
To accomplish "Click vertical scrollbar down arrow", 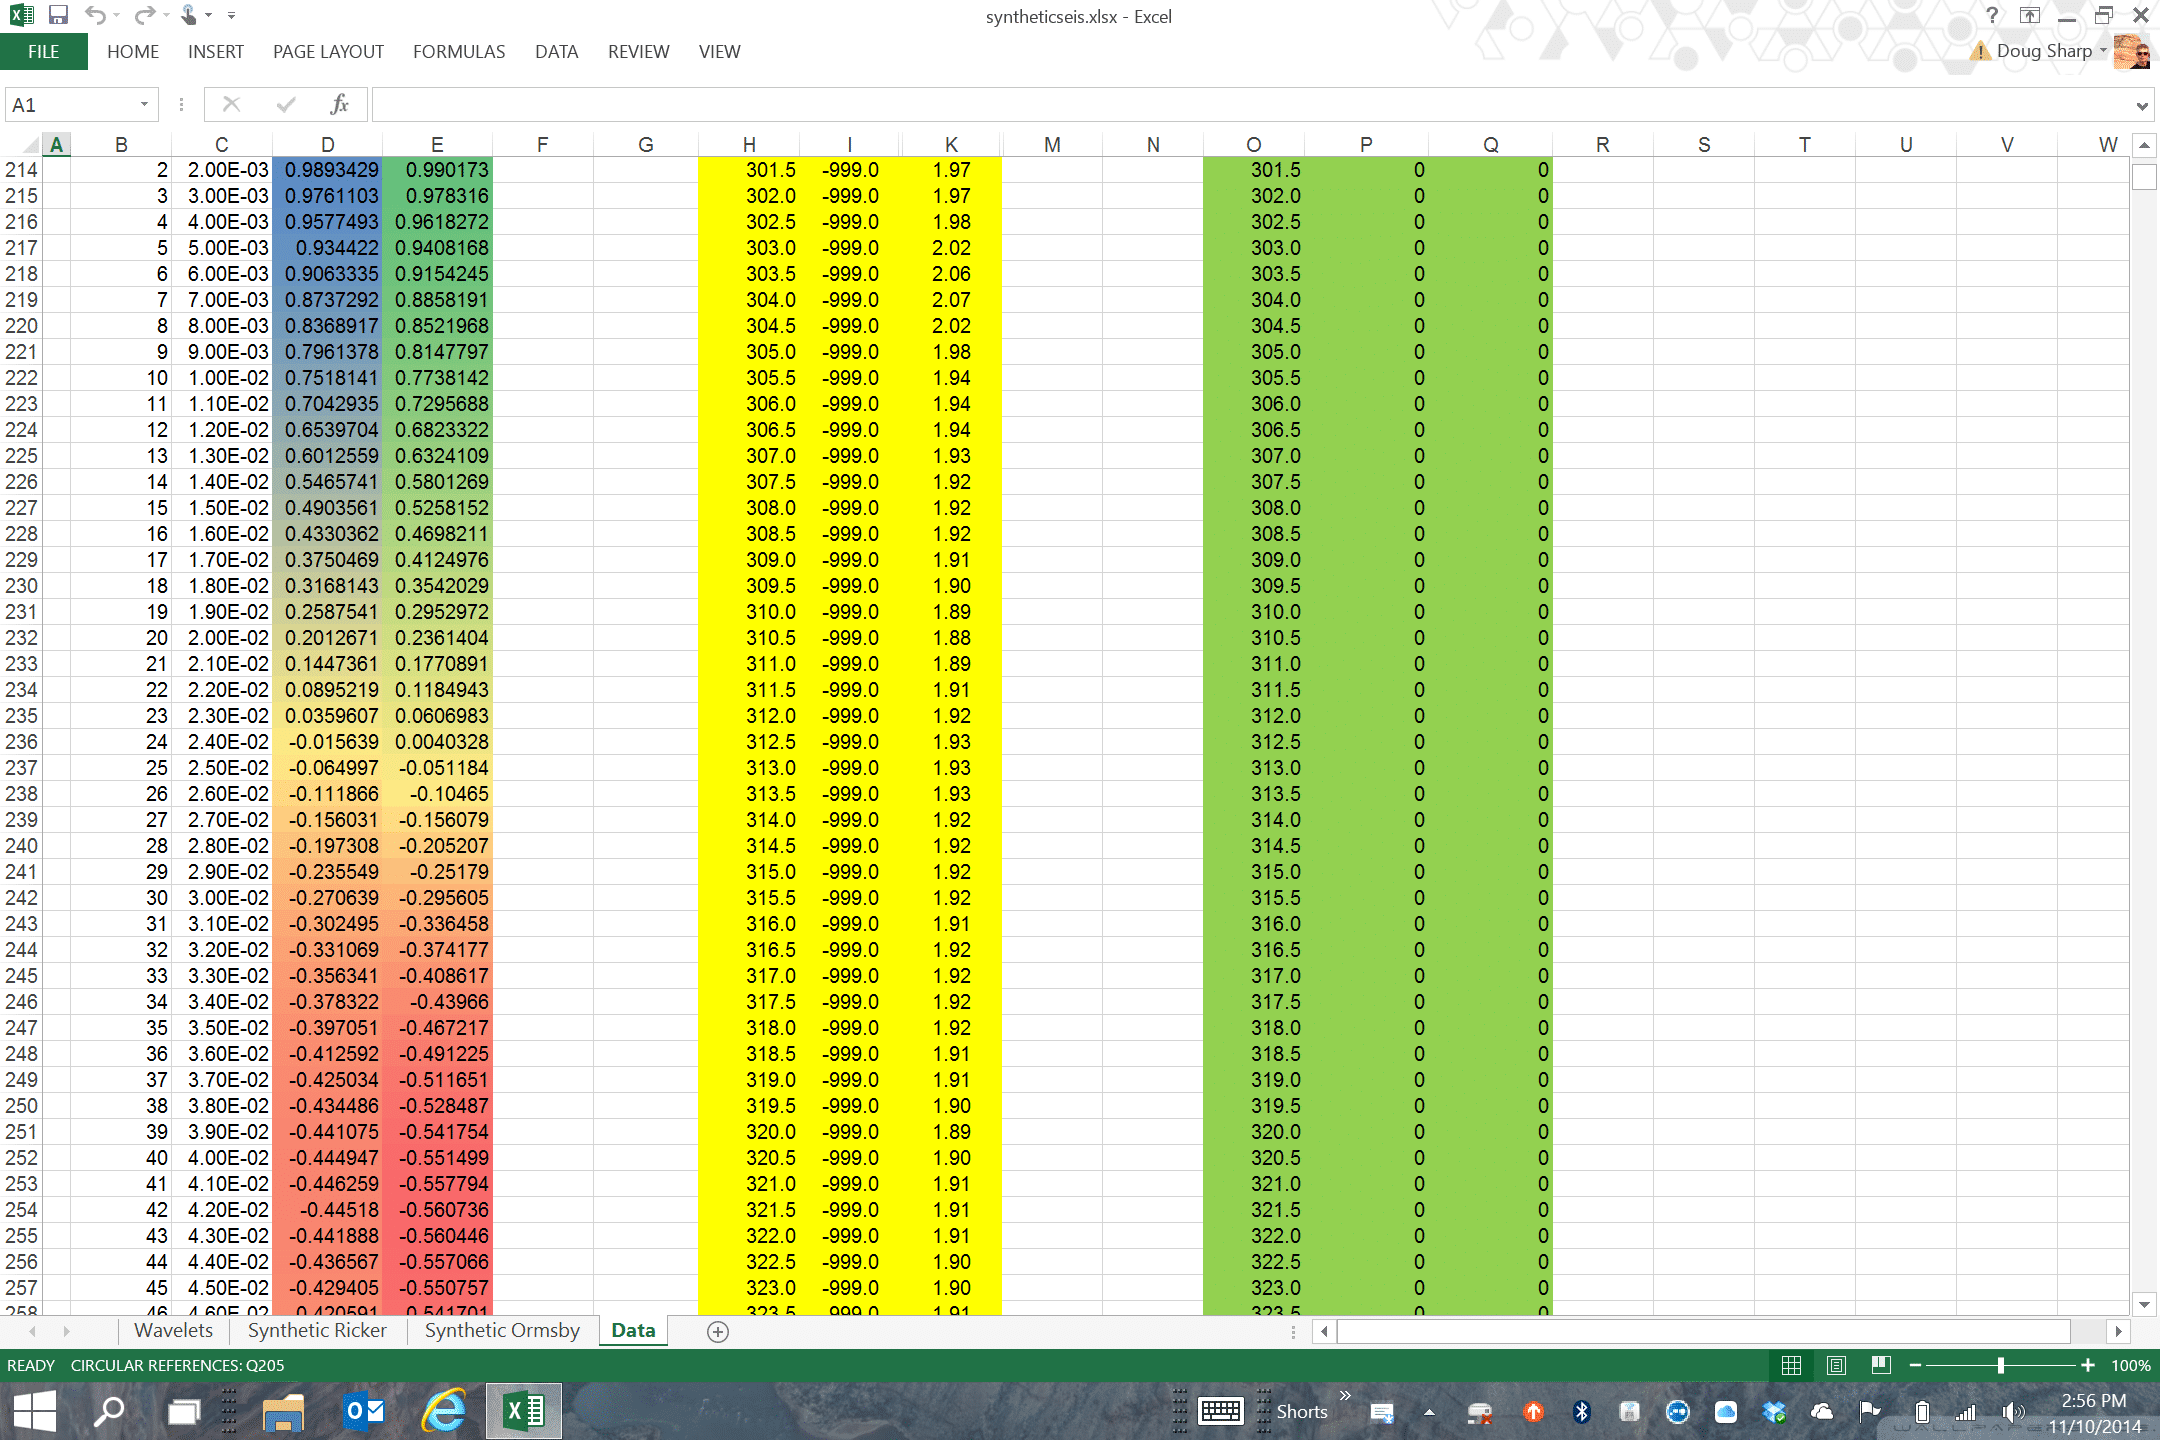I will pyautogui.click(x=2144, y=1304).
